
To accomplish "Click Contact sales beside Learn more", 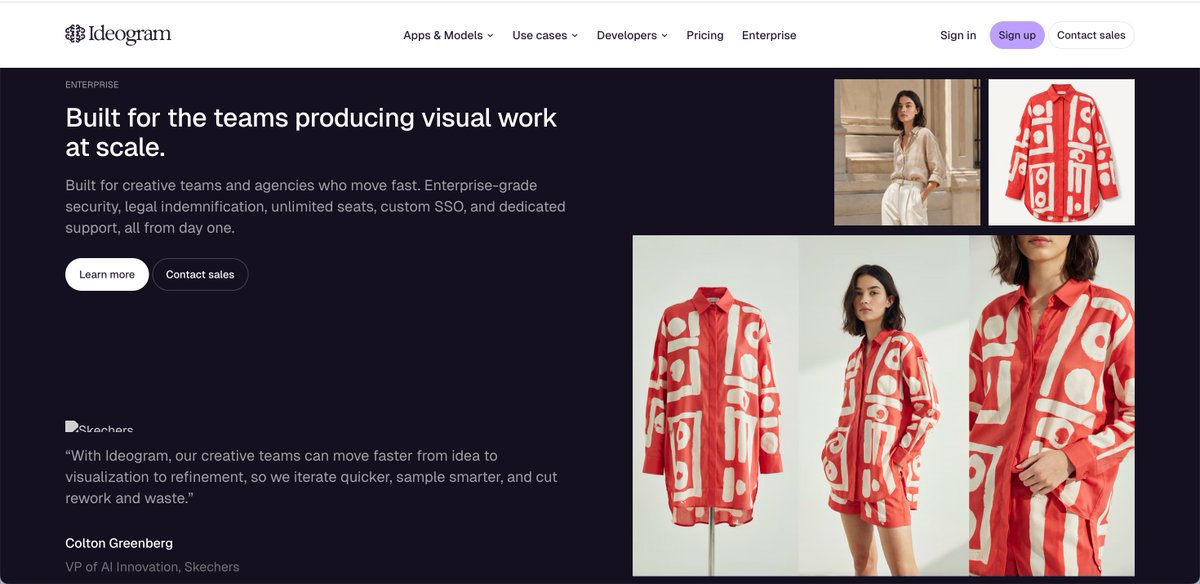I will tap(200, 274).
